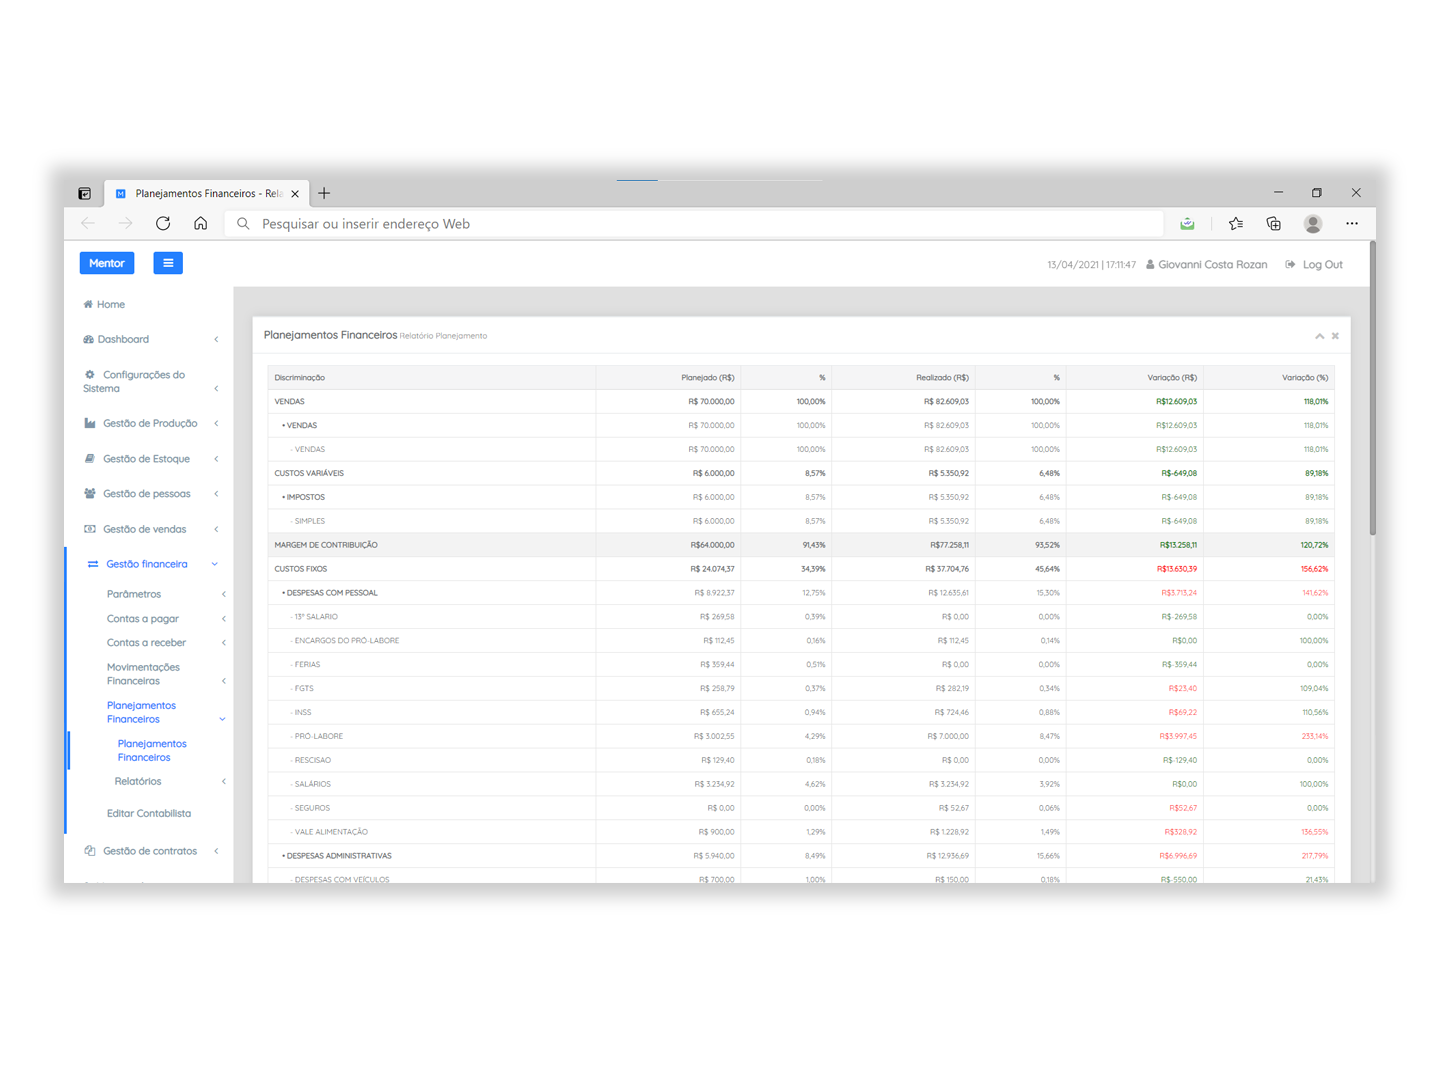Click Gestão de contratos sidebar icon
Image resolution: width=1437 pixels, height=1072 pixels.
click(x=90, y=851)
